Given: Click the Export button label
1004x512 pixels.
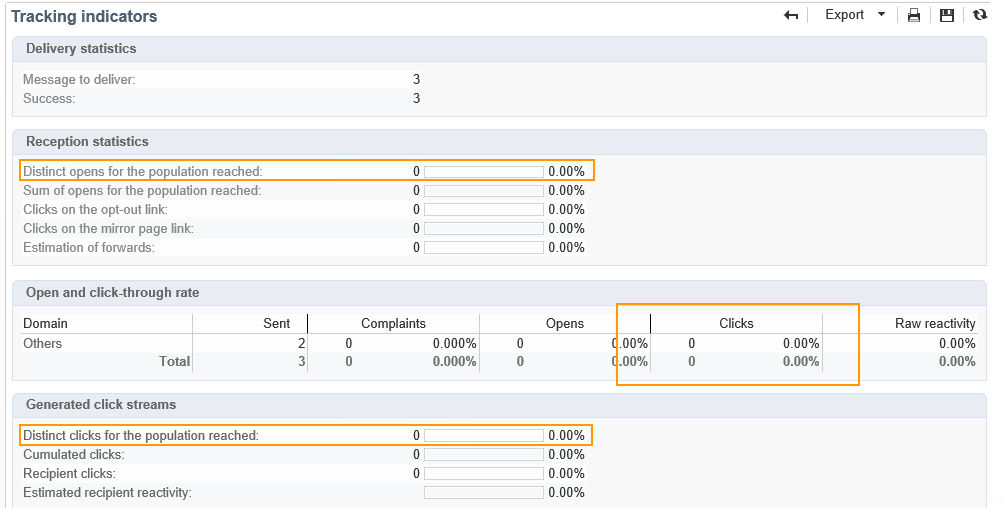Looking at the screenshot, I should [844, 15].
